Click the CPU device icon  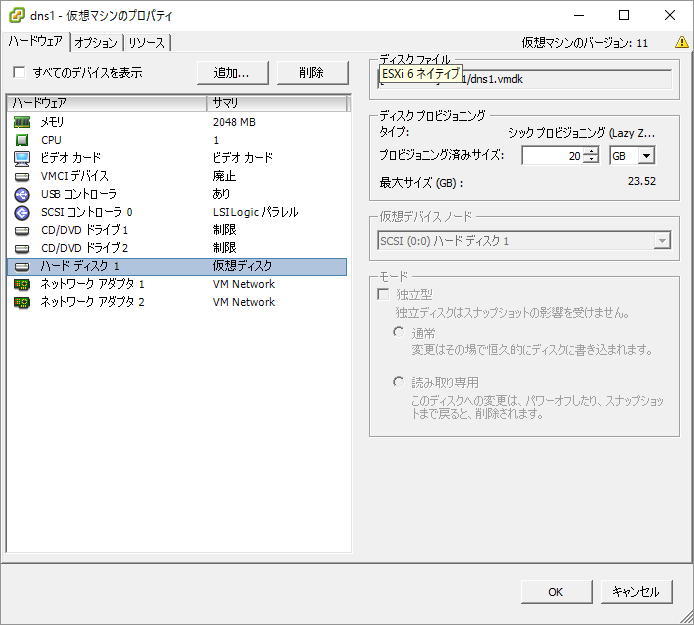[x=22, y=140]
